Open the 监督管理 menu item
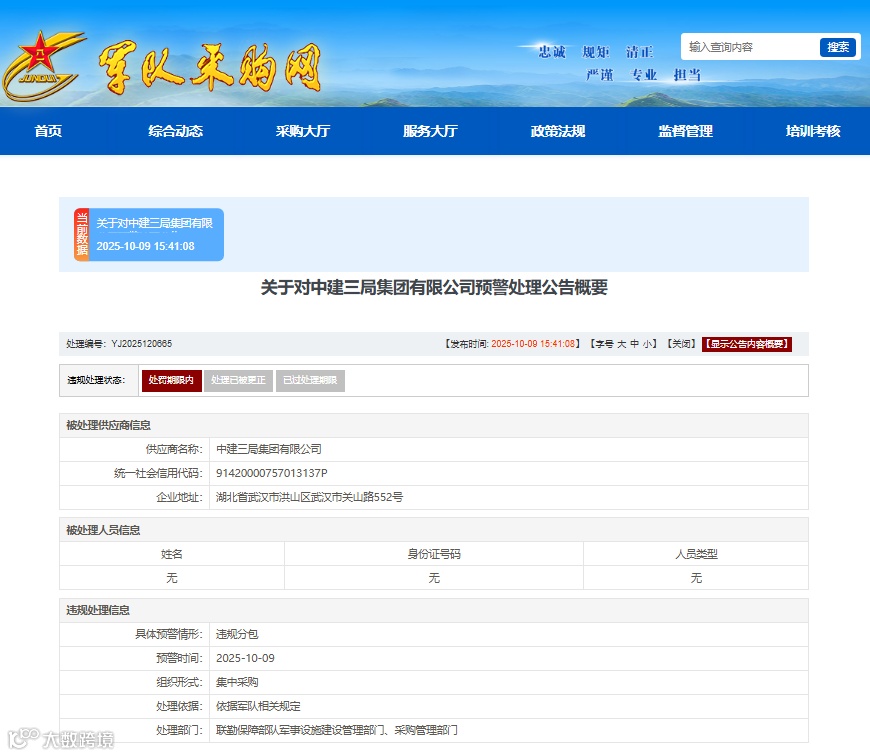 pos(686,131)
